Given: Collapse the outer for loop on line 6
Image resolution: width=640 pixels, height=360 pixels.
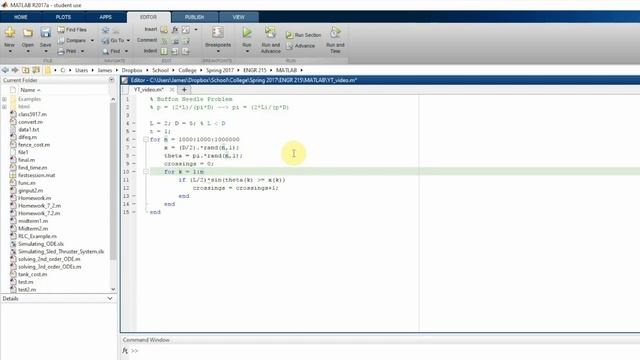Looking at the screenshot, I should [x=146, y=139].
